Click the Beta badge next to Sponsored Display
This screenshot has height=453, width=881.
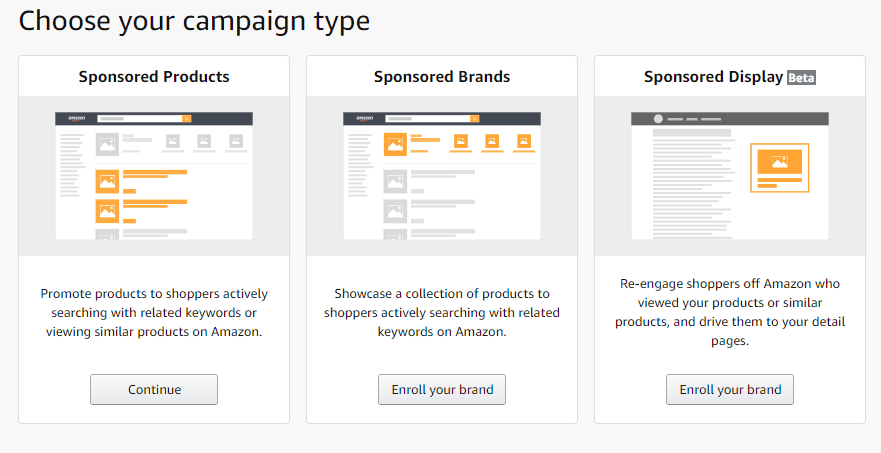[x=801, y=78]
